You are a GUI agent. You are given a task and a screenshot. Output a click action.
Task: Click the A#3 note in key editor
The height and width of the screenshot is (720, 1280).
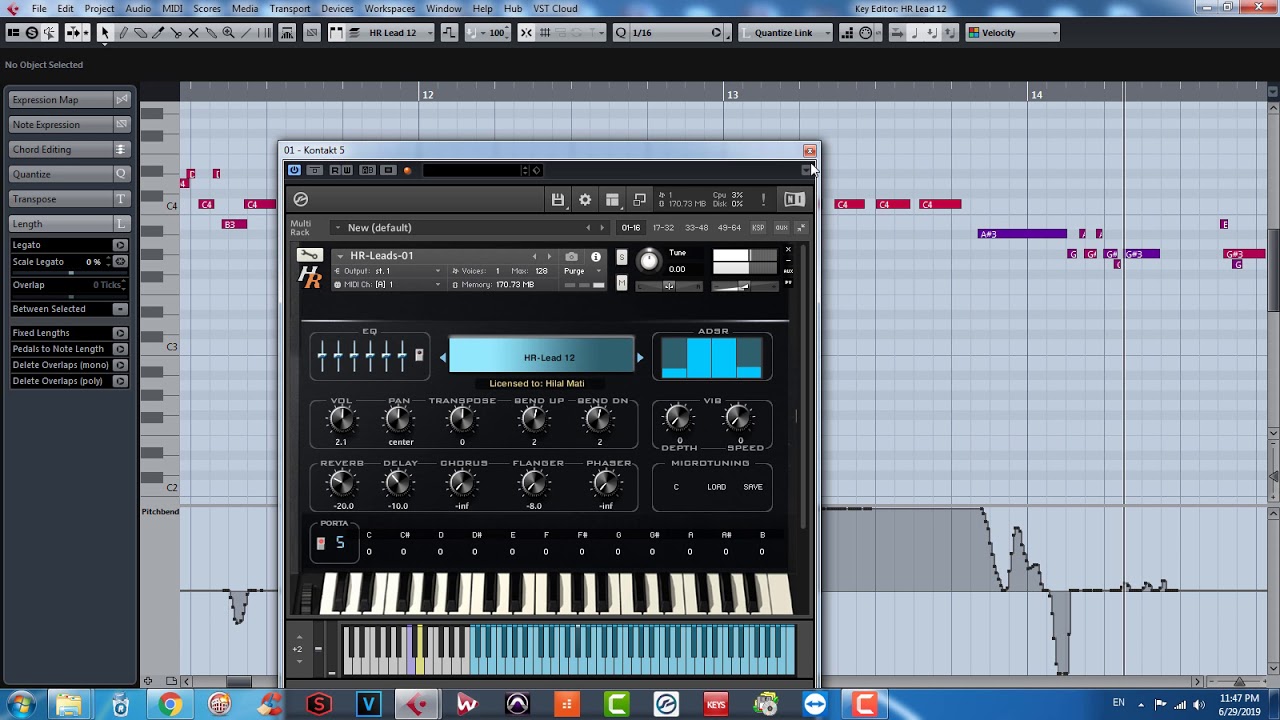click(1023, 234)
